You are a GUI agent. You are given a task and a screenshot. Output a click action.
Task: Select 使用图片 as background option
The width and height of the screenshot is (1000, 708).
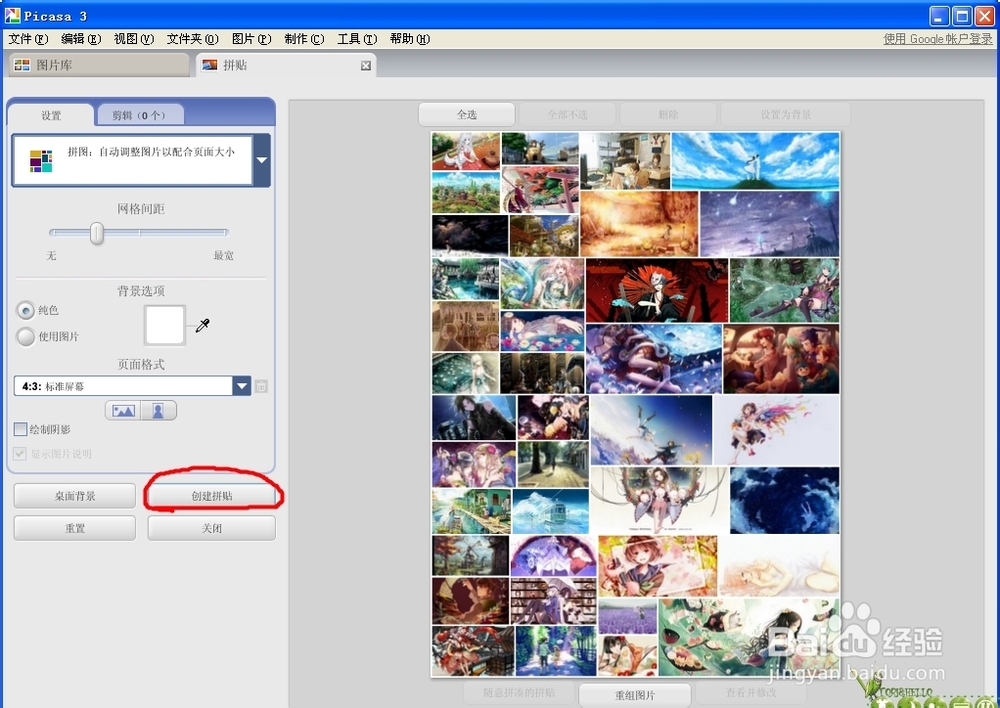26,337
